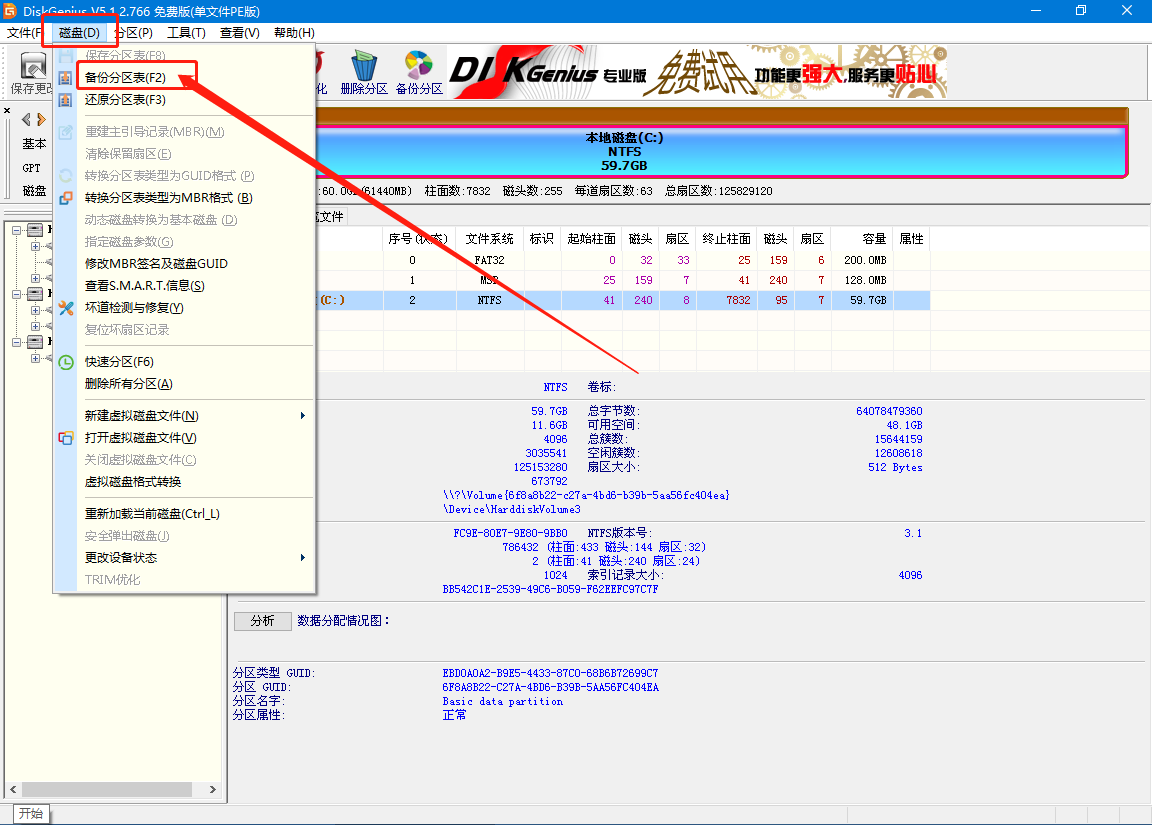Image resolution: width=1152 pixels, height=825 pixels.
Task: Click the 属性 column header
Action: (911, 239)
